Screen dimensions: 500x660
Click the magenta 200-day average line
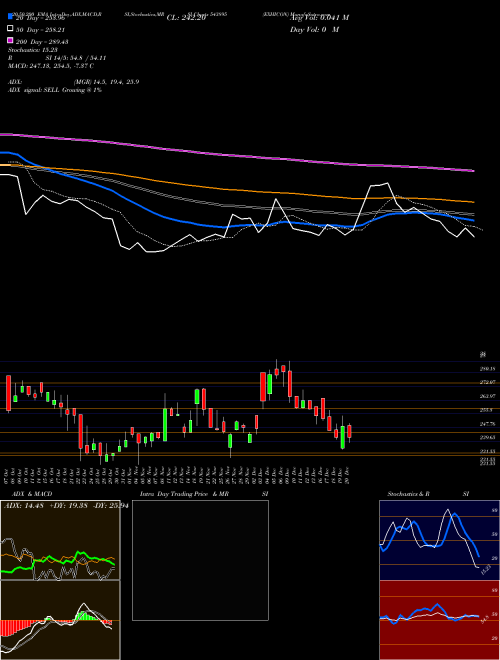pyautogui.click(x=236, y=157)
